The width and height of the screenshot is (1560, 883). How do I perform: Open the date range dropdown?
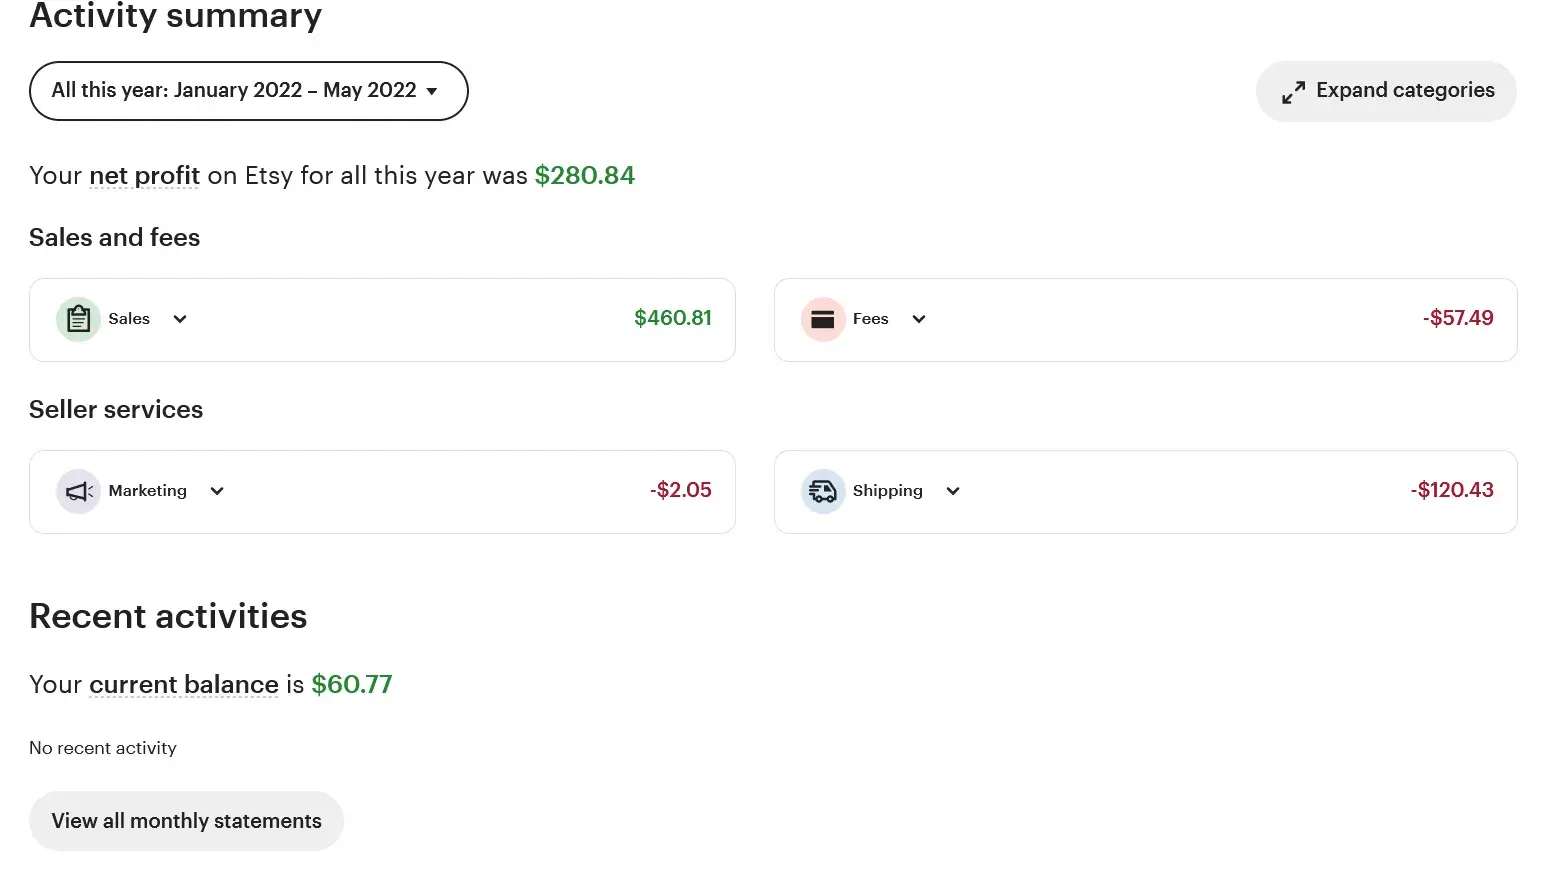[248, 91]
